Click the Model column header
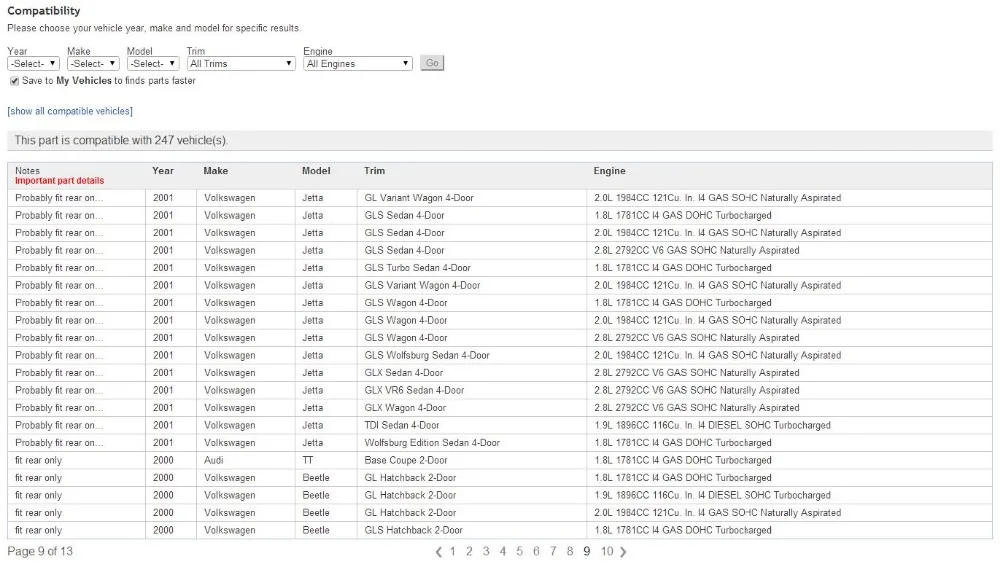This screenshot has height=567, width=1000. (x=316, y=171)
